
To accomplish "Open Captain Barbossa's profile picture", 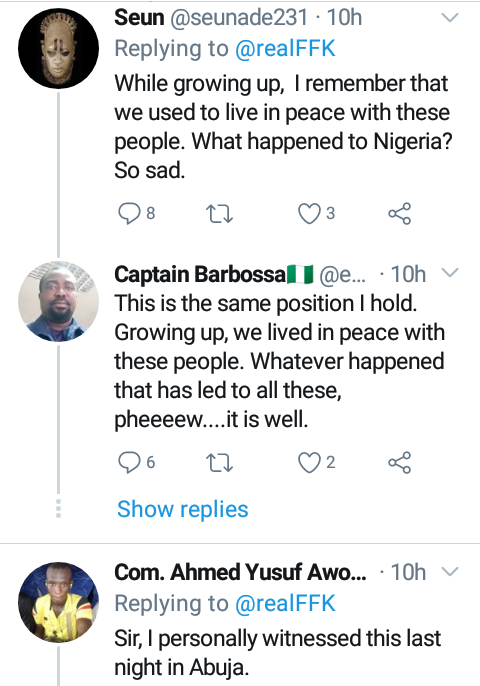I will coord(58,301).
